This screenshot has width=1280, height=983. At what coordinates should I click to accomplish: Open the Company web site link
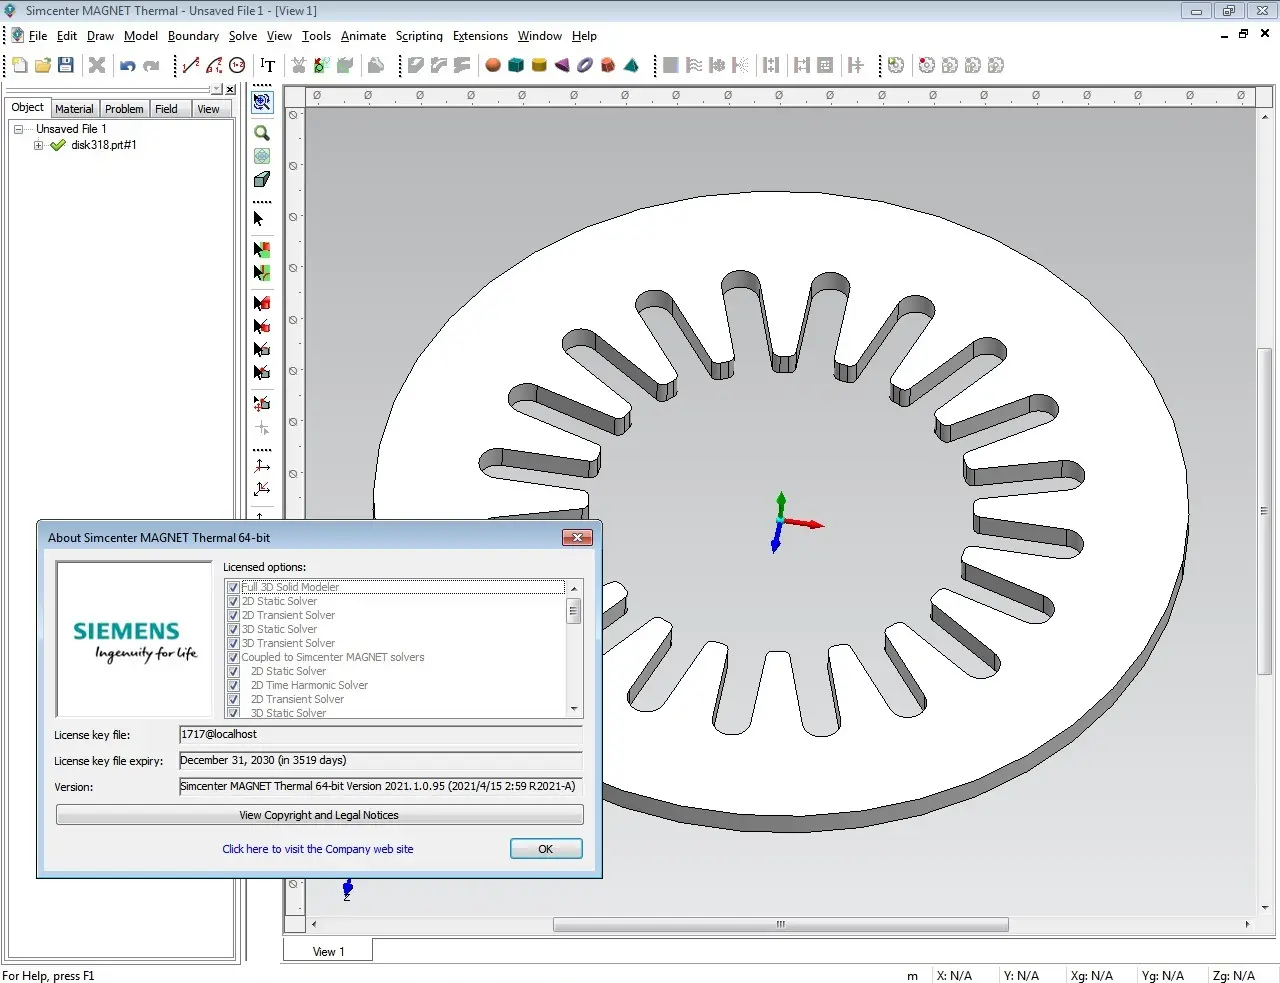click(317, 849)
